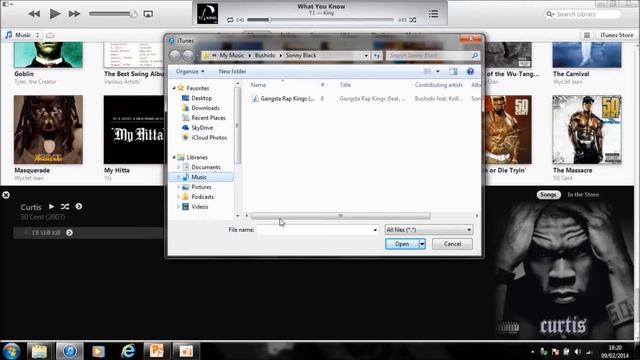Open Internet Explorer from the taskbar
Viewport: 640px width, 360px height.
tap(128, 351)
